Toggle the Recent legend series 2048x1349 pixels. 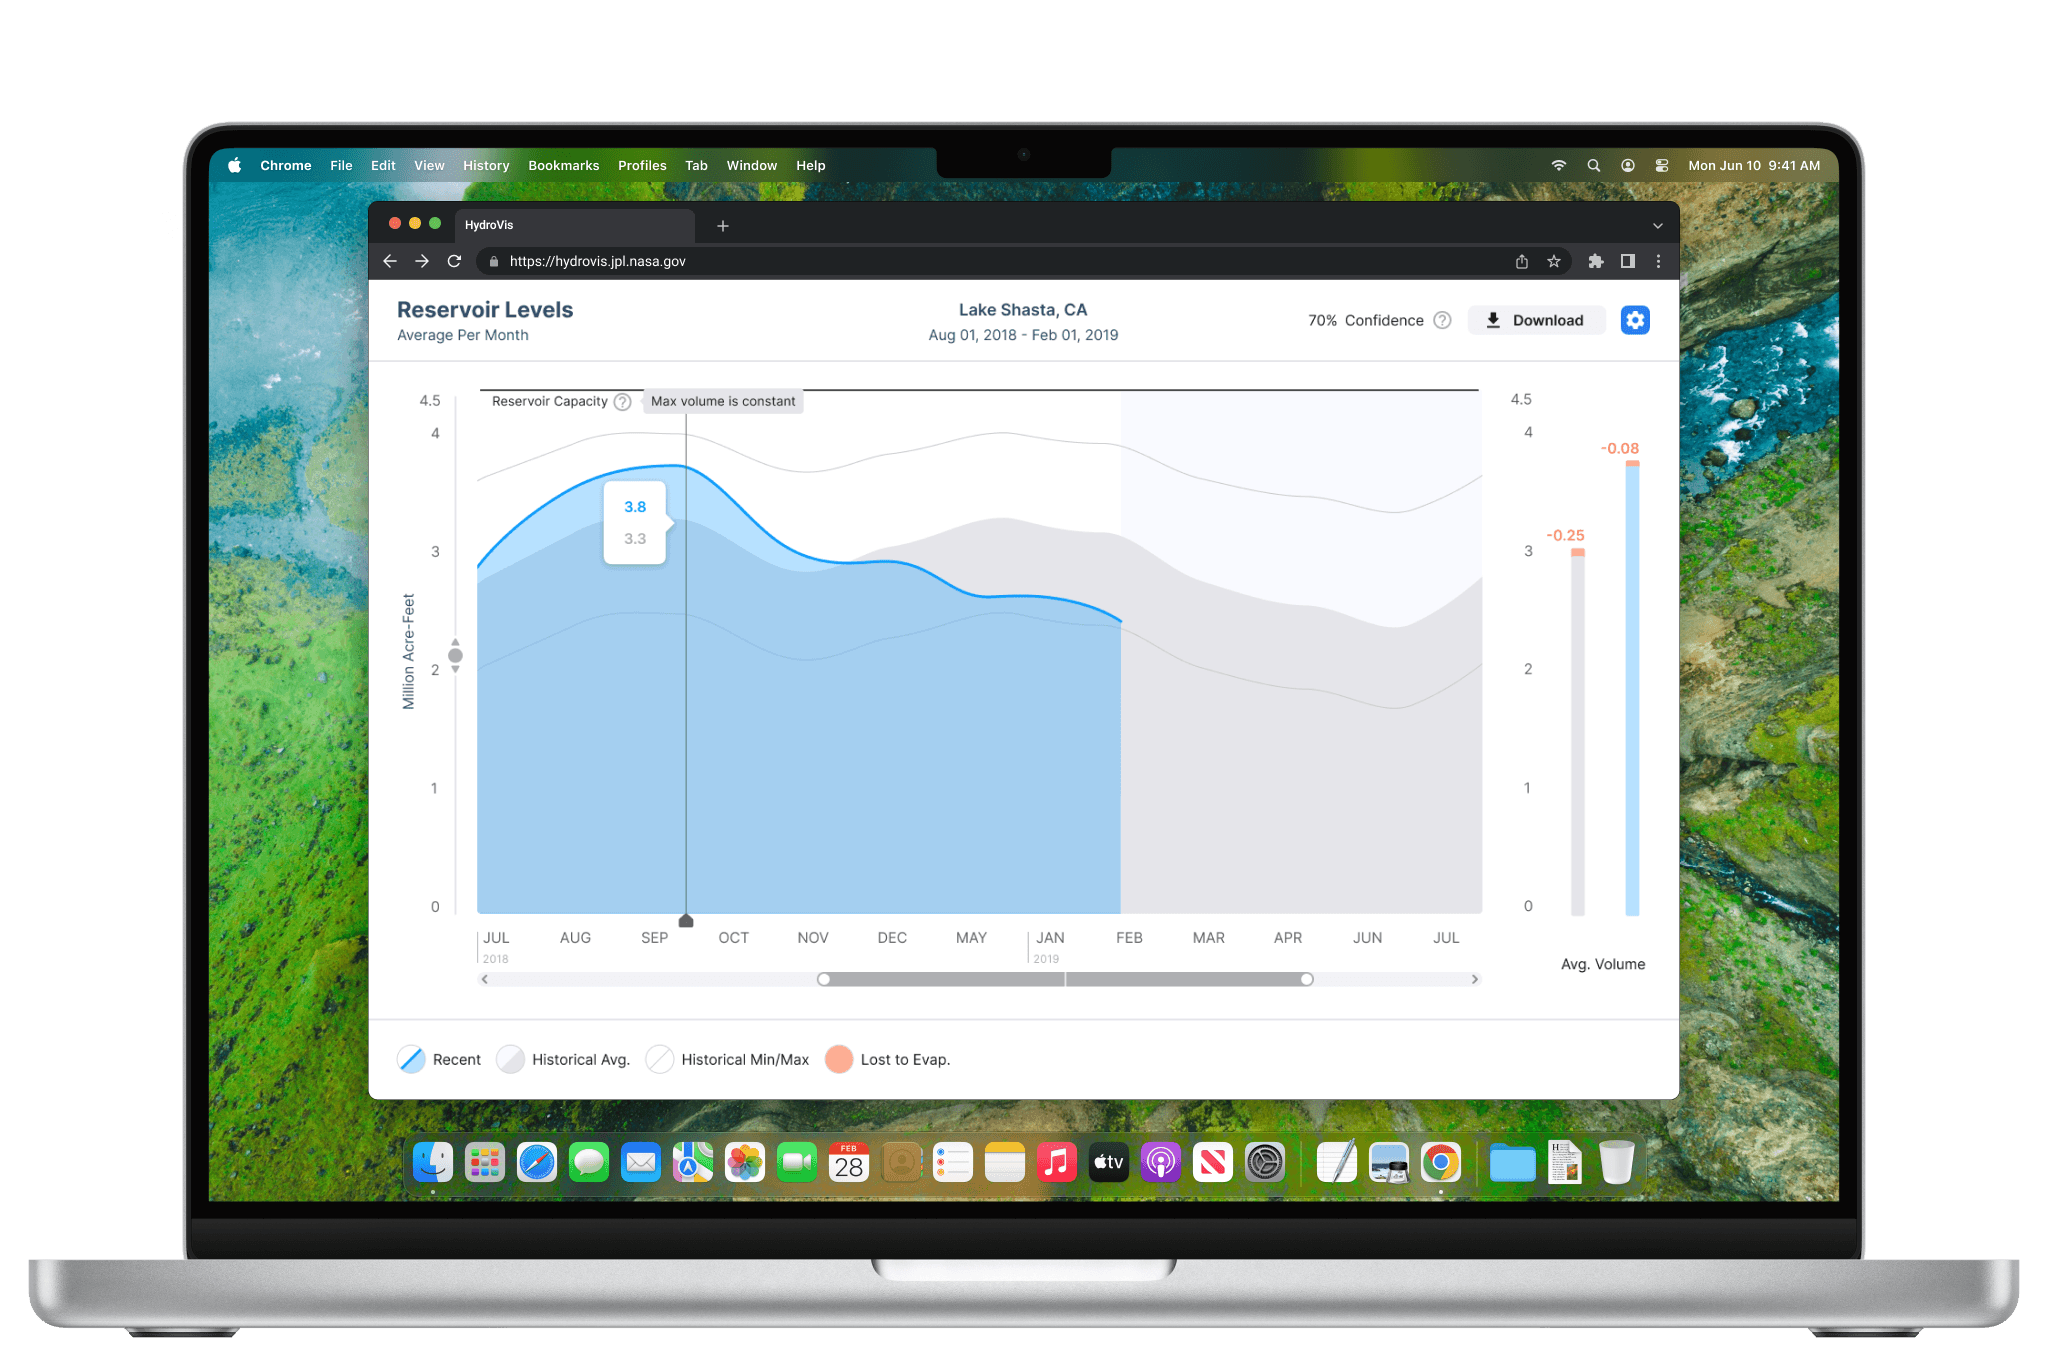(411, 1059)
